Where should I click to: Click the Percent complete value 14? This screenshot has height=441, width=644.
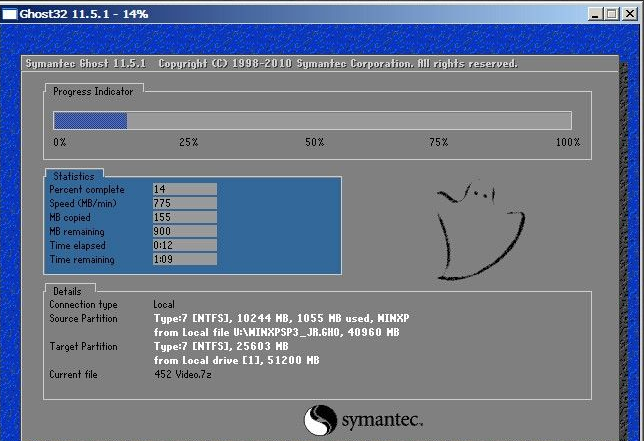[185, 189]
